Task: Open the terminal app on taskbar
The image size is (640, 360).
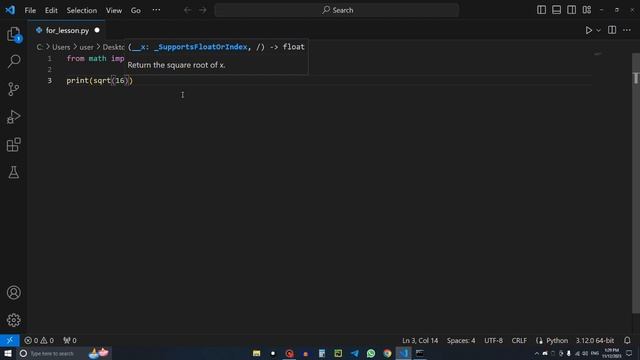Action: pos(420,353)
